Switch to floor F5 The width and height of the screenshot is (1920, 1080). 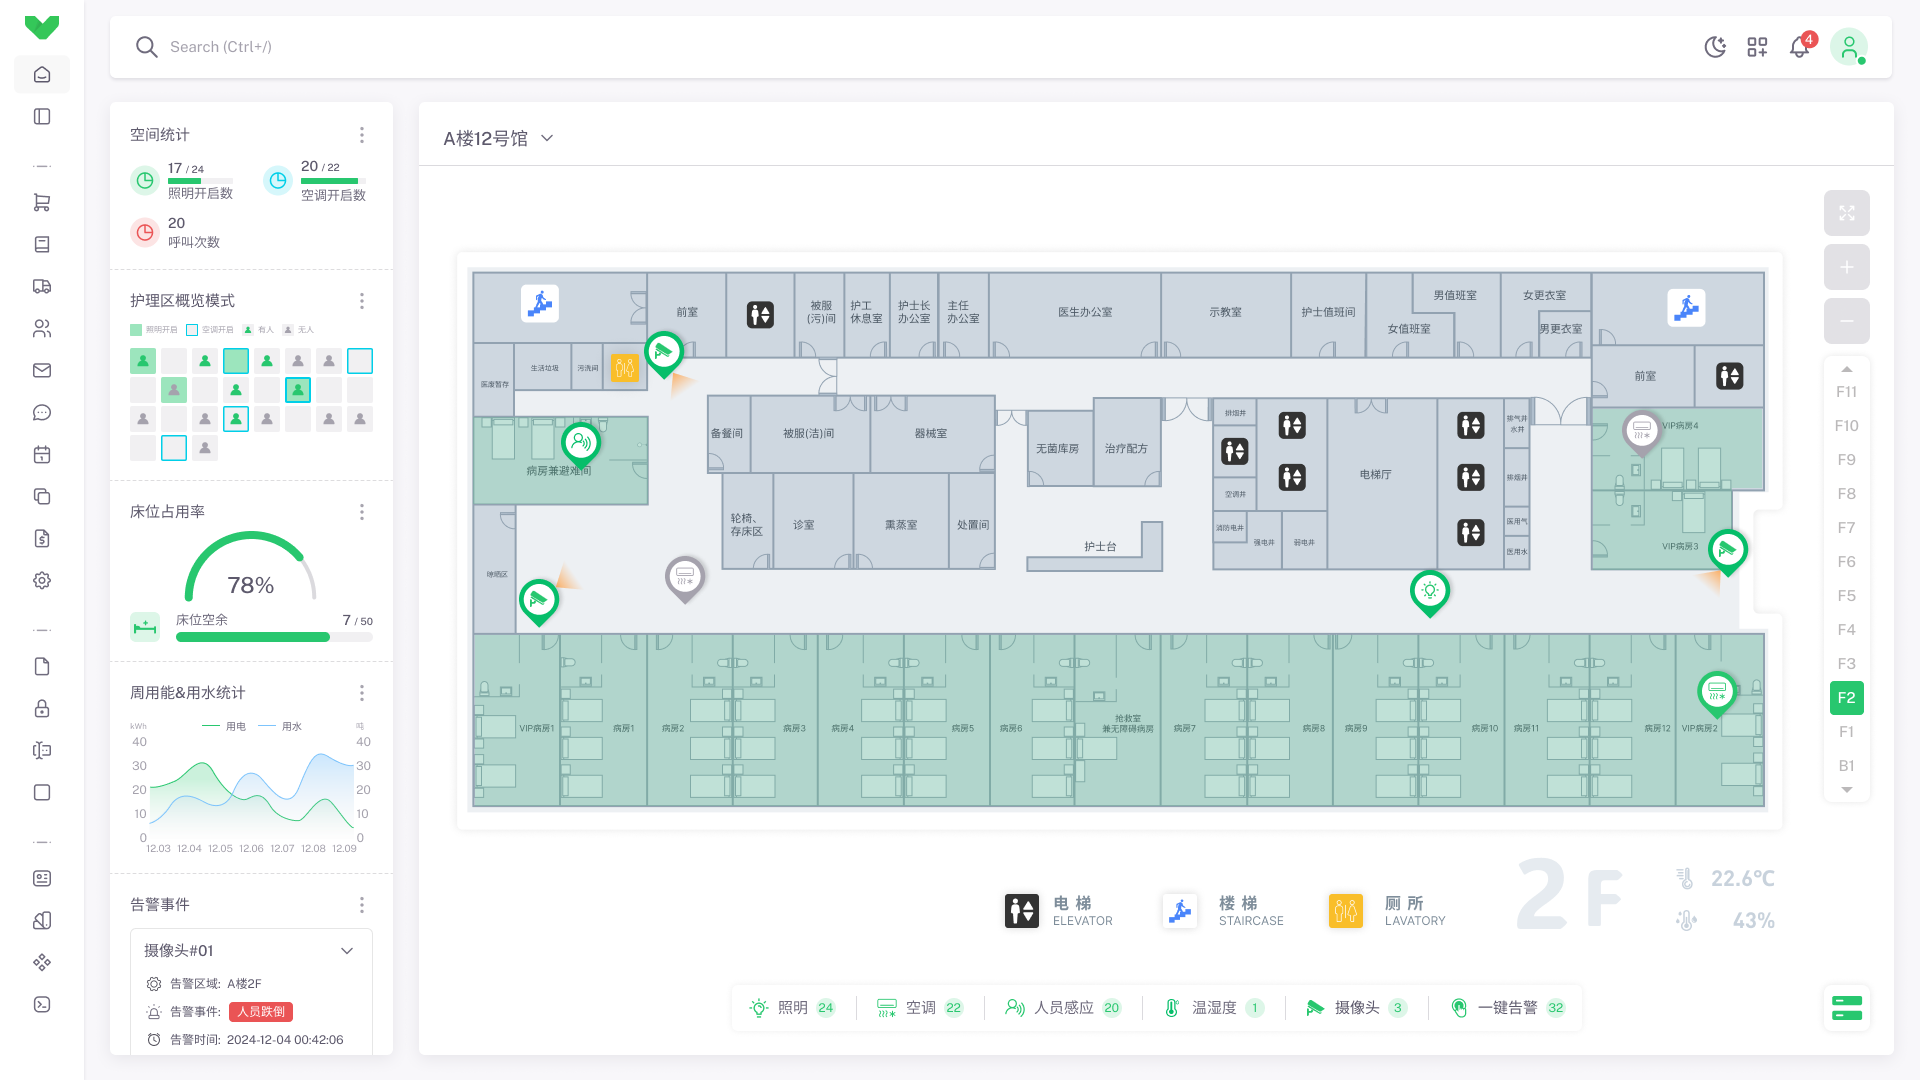tap(1846, 596)
